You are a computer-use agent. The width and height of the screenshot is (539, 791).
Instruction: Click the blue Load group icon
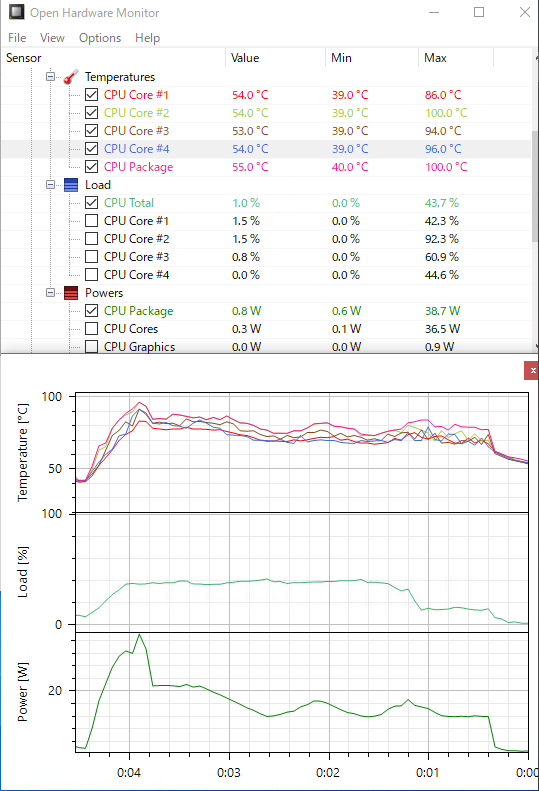click(71, 185)
